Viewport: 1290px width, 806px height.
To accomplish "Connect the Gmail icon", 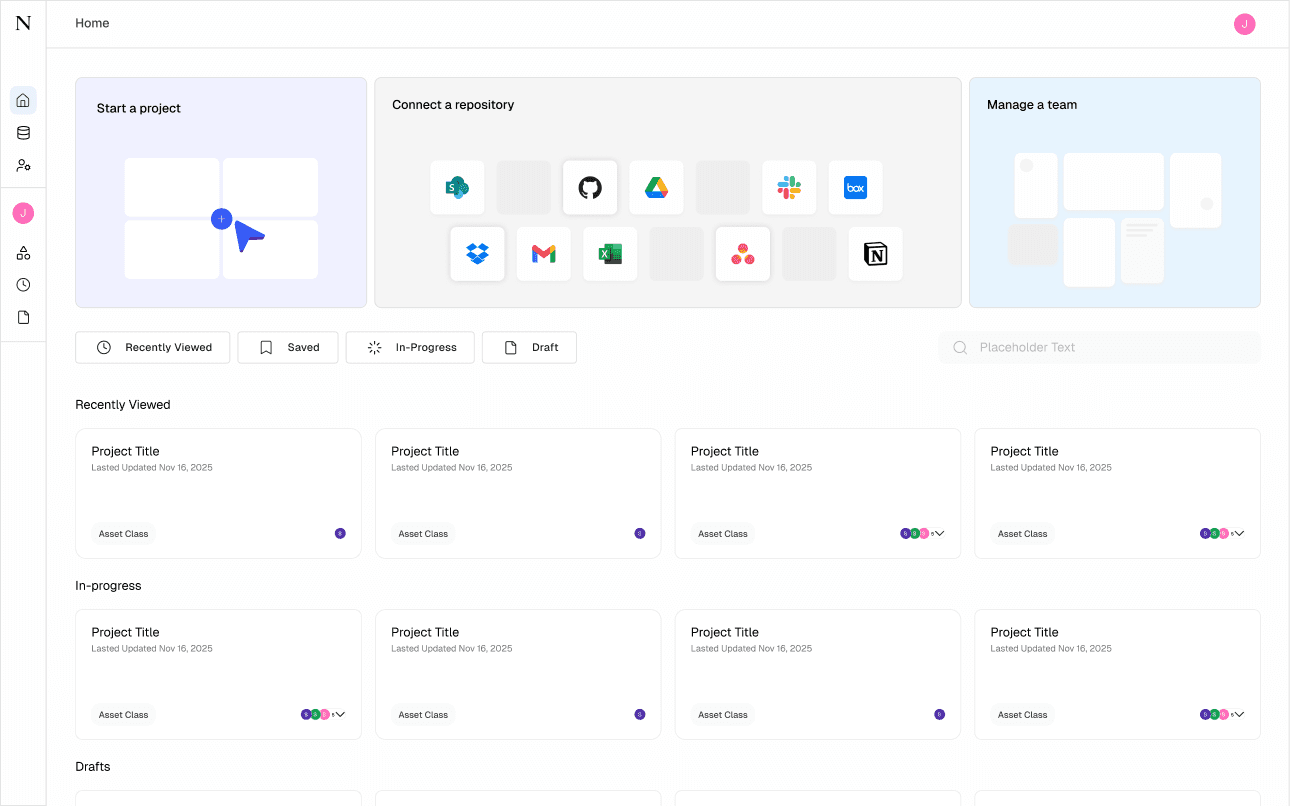I will click(x=543, y=254).
